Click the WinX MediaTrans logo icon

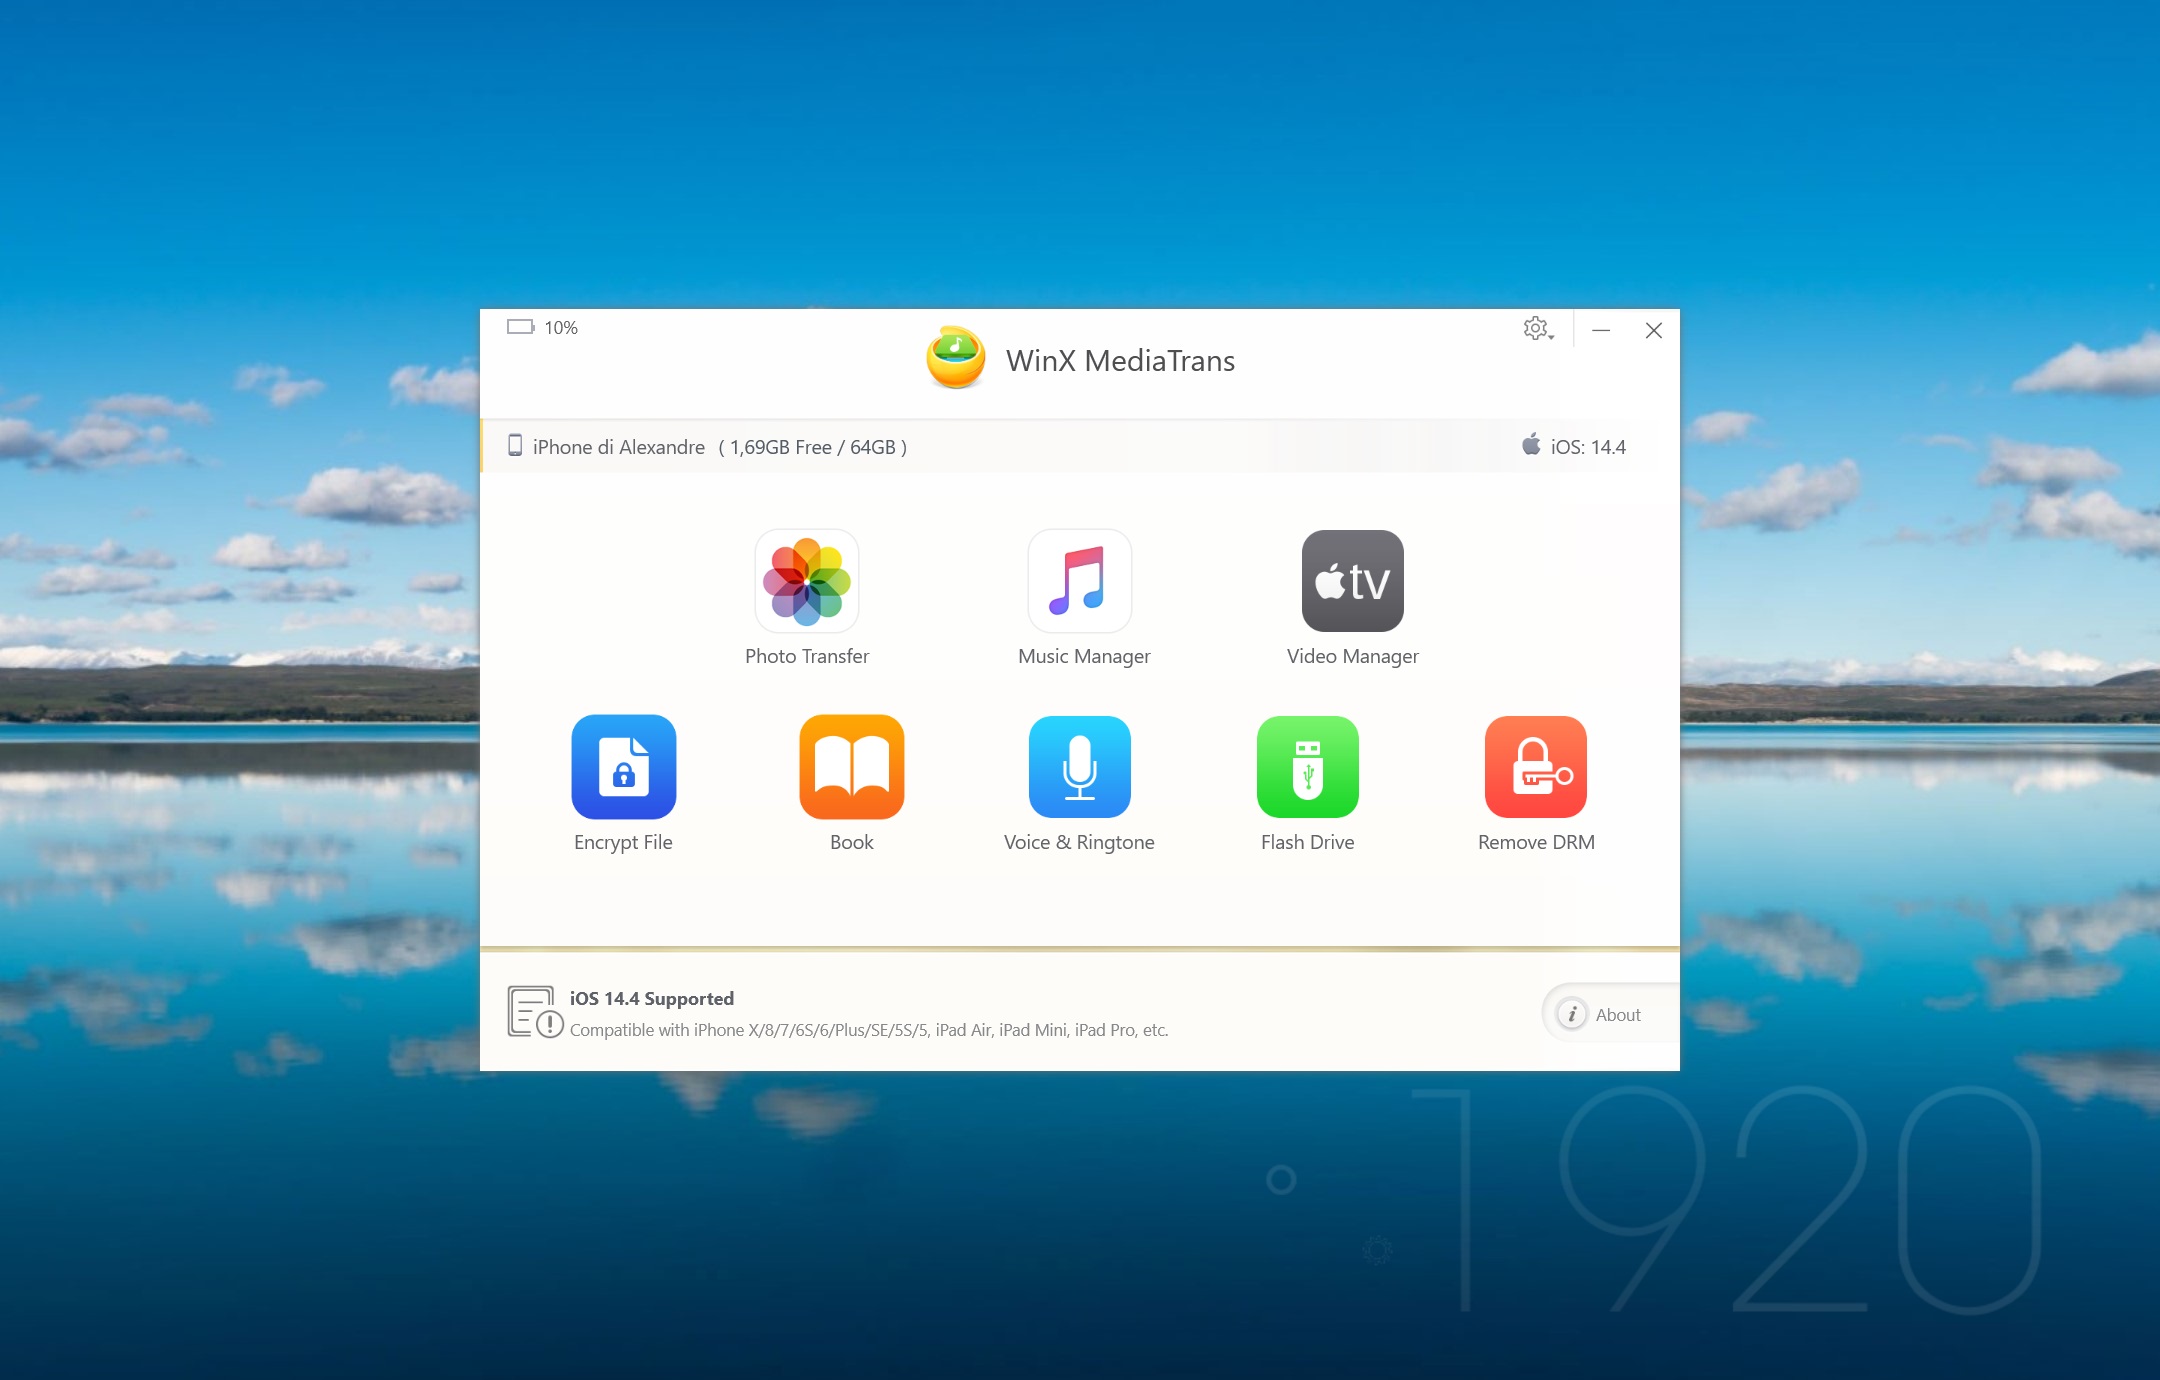(956, 358)
